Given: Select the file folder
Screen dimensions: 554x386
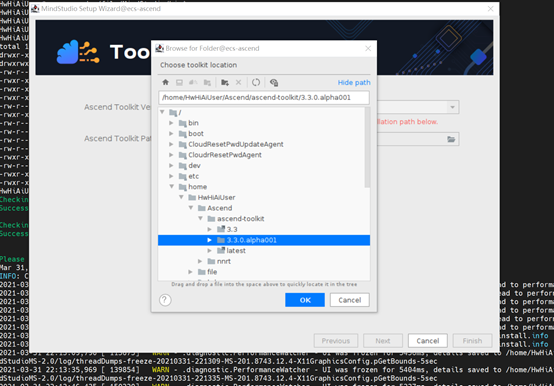Looking at the screenshot, I should pyautogui.click(x=207, y=272).
